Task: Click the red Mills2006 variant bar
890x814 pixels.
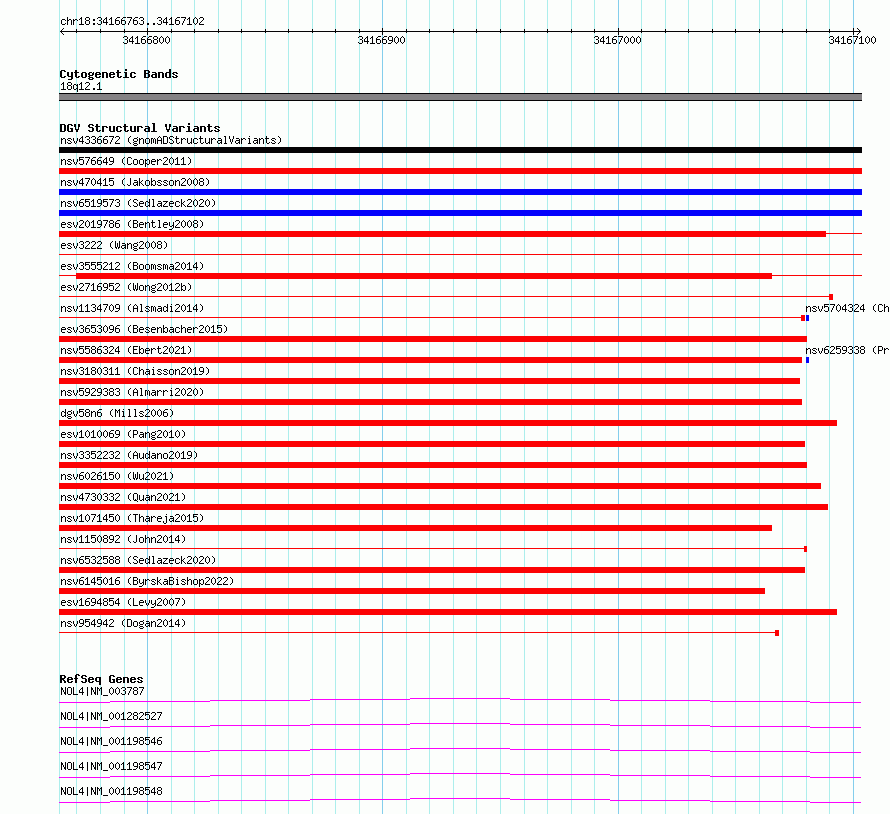Action: [x=448, y=423]
